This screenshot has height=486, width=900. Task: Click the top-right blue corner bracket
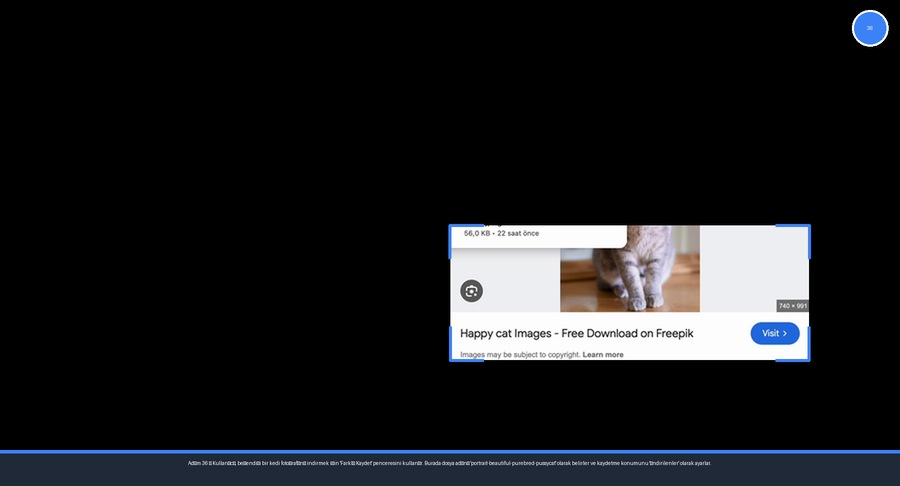point(806,228)
